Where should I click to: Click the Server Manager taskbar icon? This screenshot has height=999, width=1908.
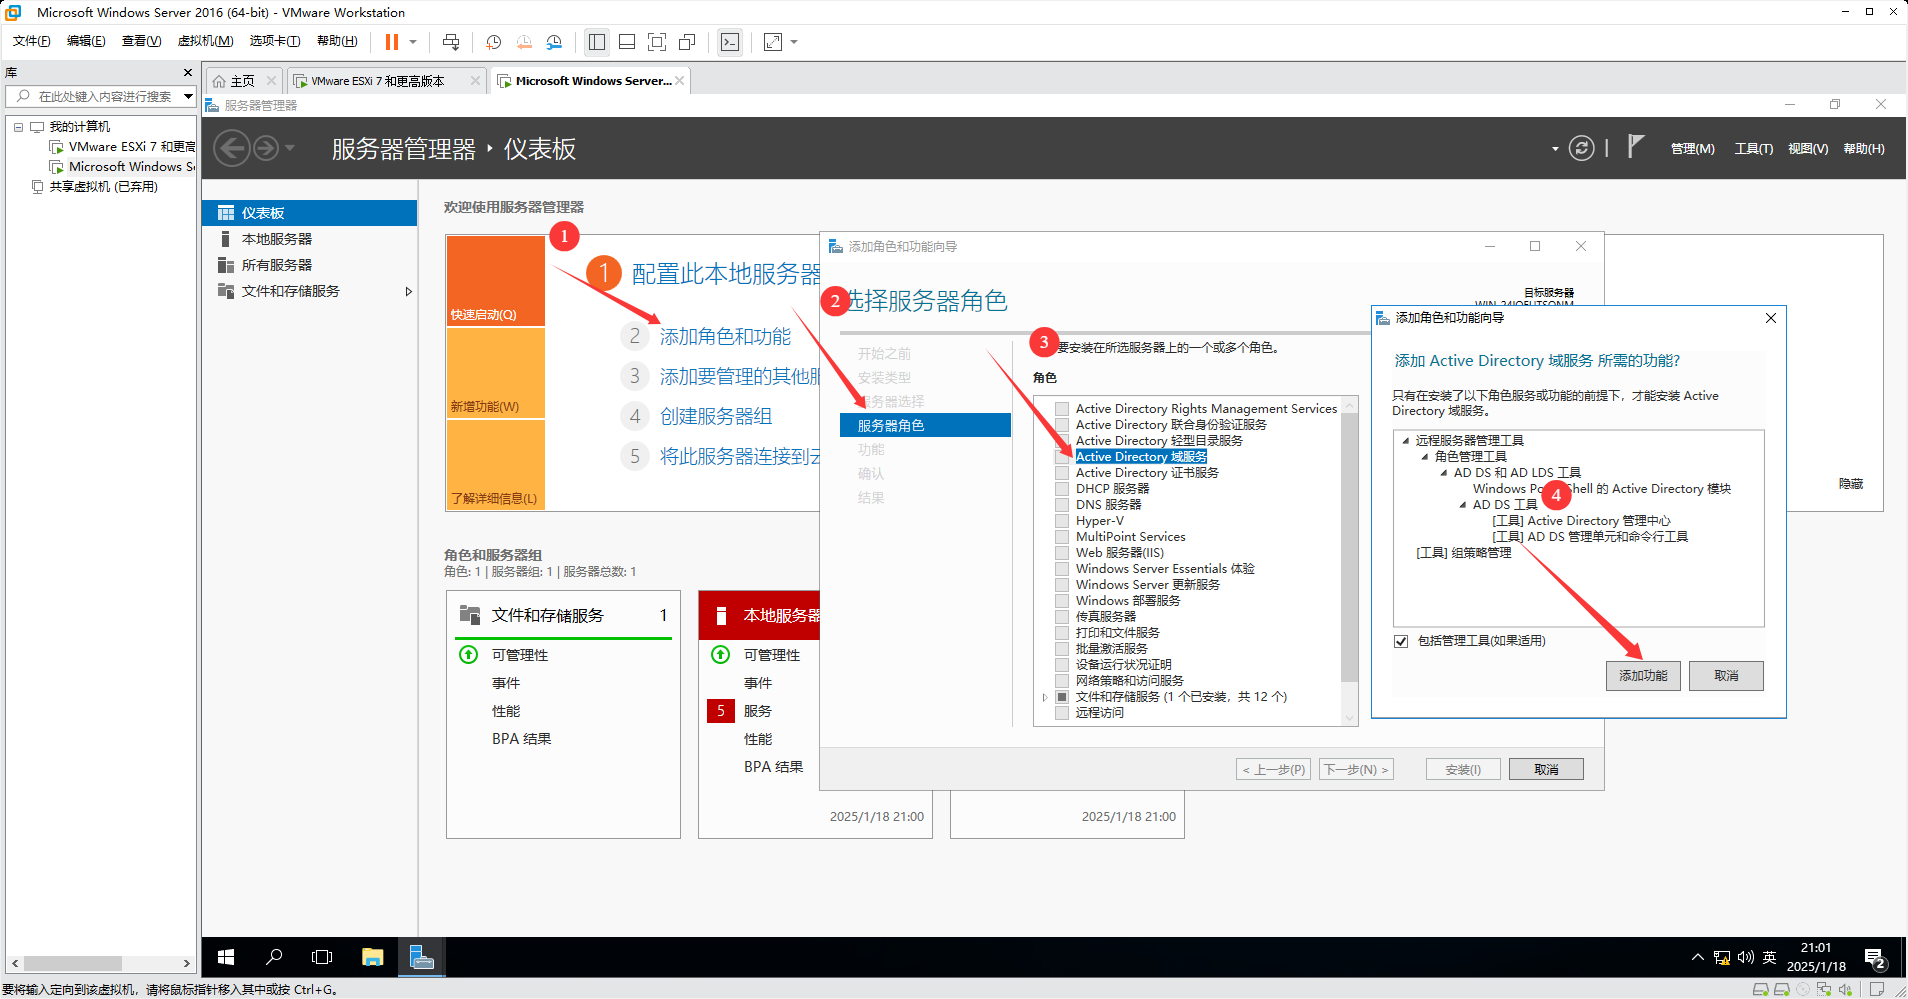[422, 957]
